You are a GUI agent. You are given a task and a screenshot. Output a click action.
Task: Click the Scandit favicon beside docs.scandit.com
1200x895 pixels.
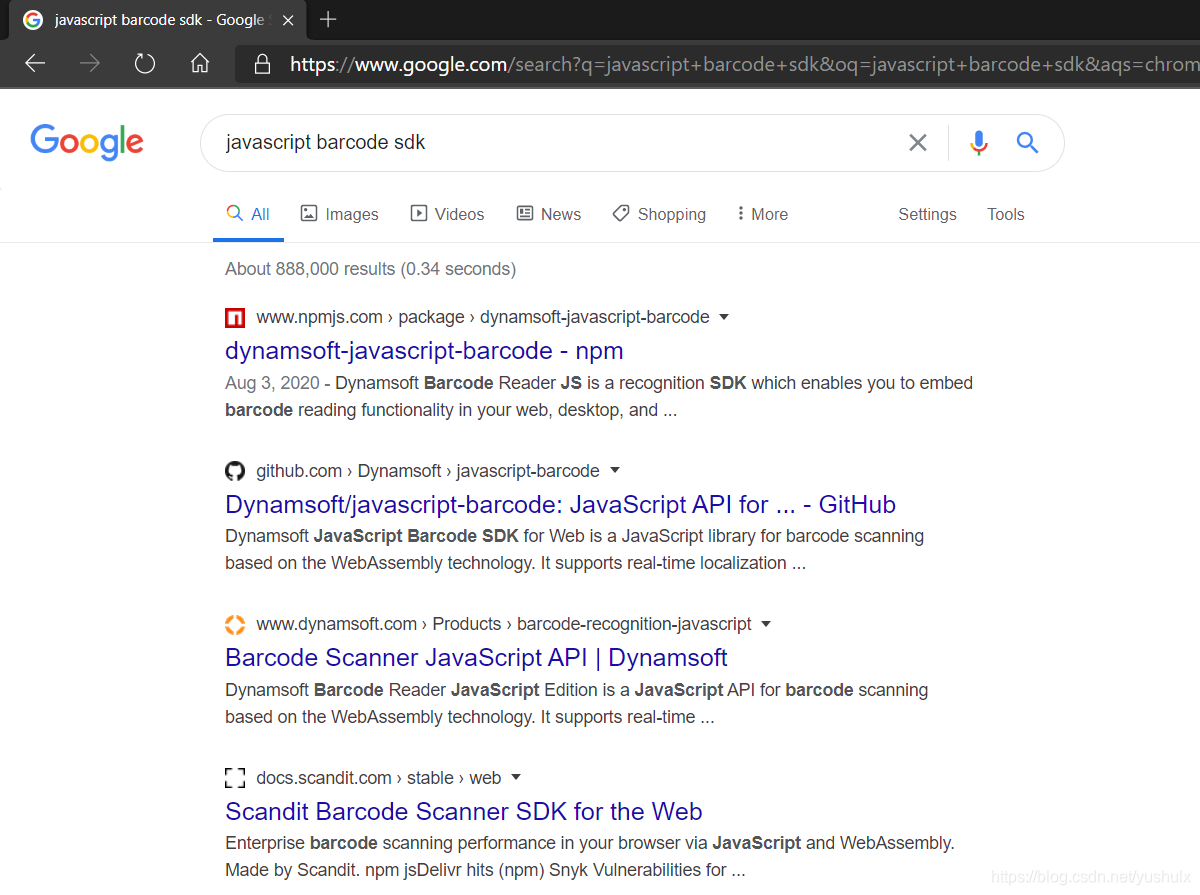[x=235, y=778]
